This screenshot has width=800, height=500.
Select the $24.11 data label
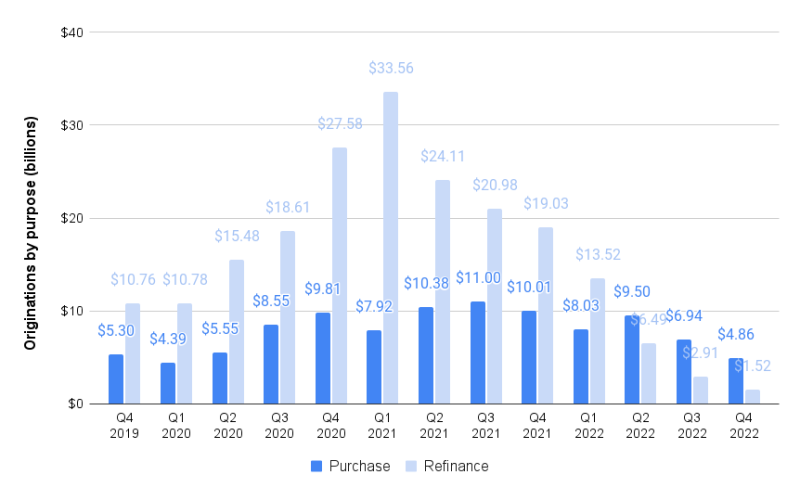442,156
